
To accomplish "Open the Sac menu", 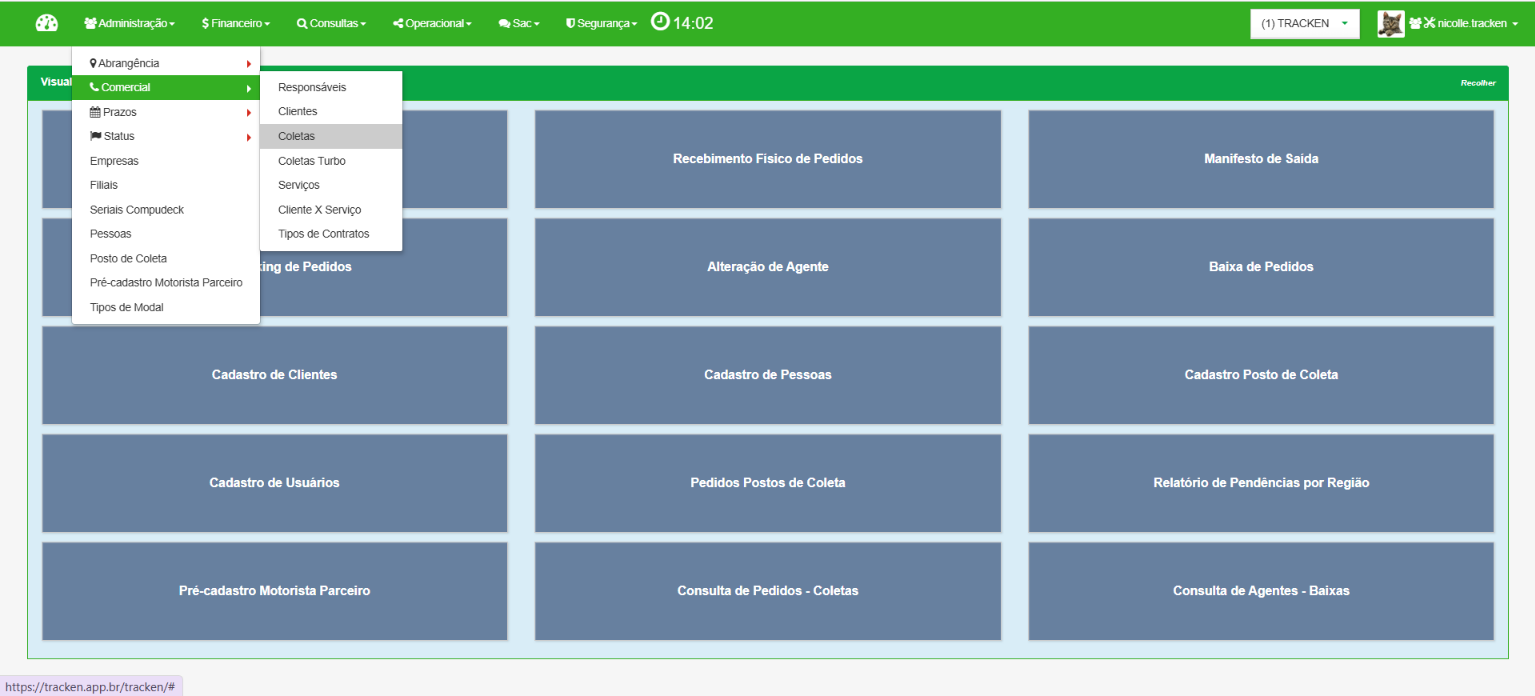I will coord(519,23).
